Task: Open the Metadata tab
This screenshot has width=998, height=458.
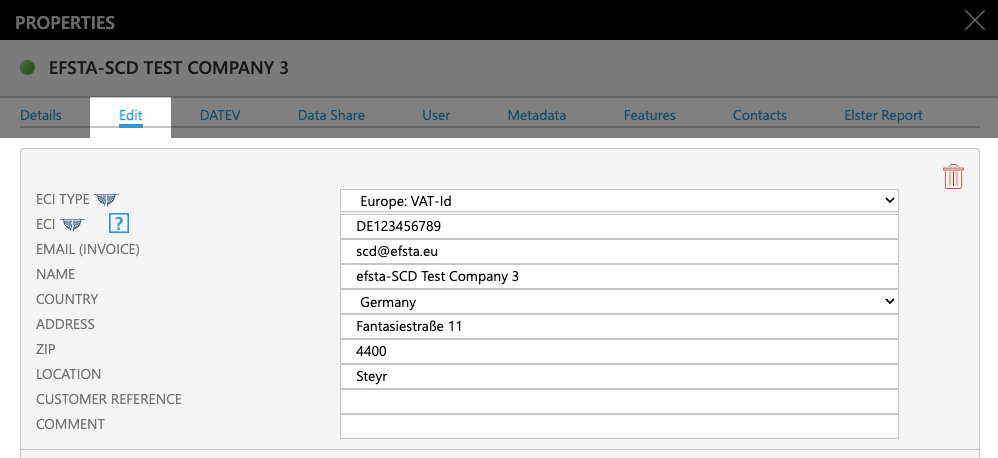Action: (x=537, y=115)
